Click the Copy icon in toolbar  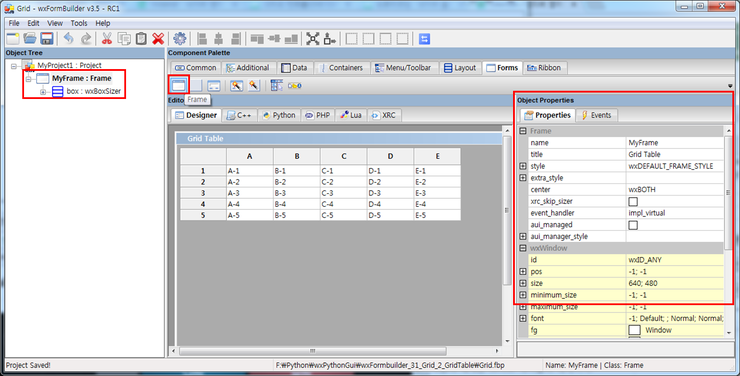[x=124, y=39]
